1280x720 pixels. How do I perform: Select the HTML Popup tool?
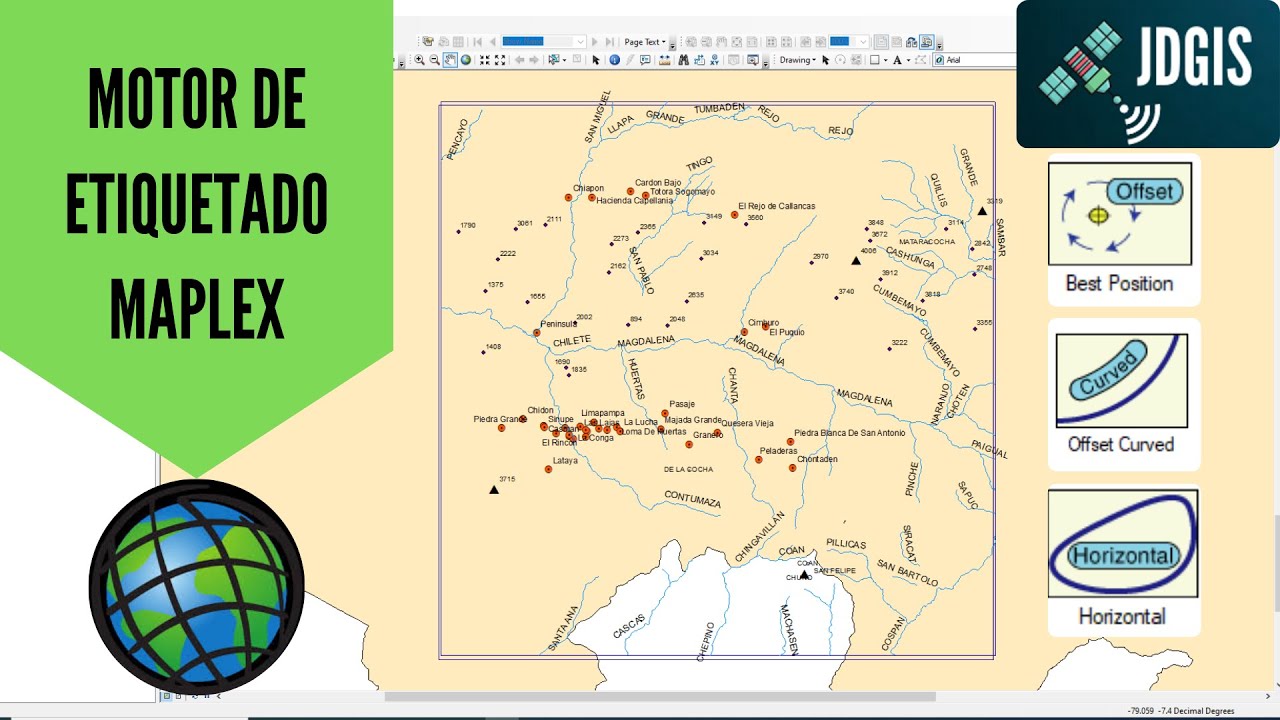pos(645,60)
